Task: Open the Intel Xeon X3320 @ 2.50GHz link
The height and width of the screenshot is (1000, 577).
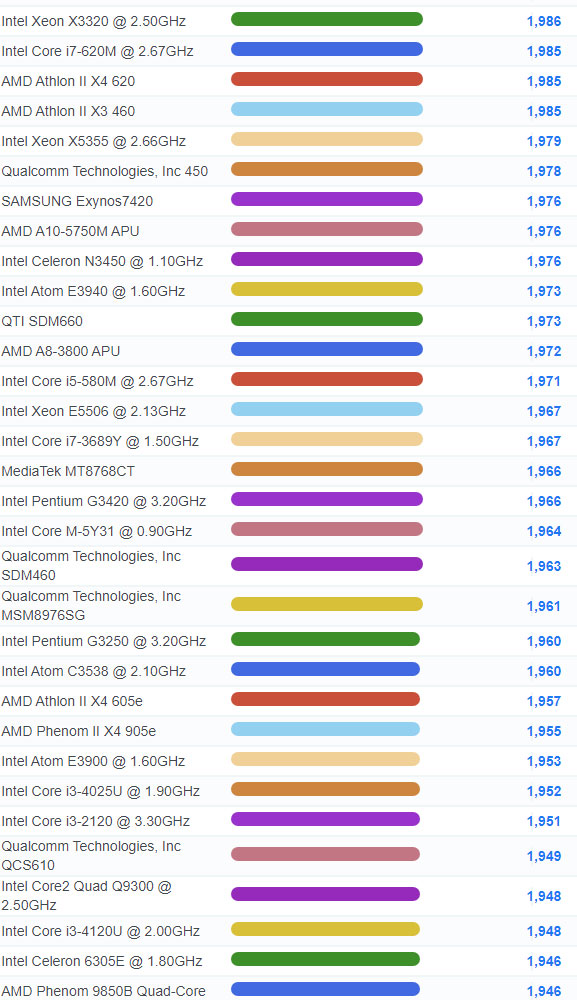Action: pyautogui.click(x=94, y=21)
